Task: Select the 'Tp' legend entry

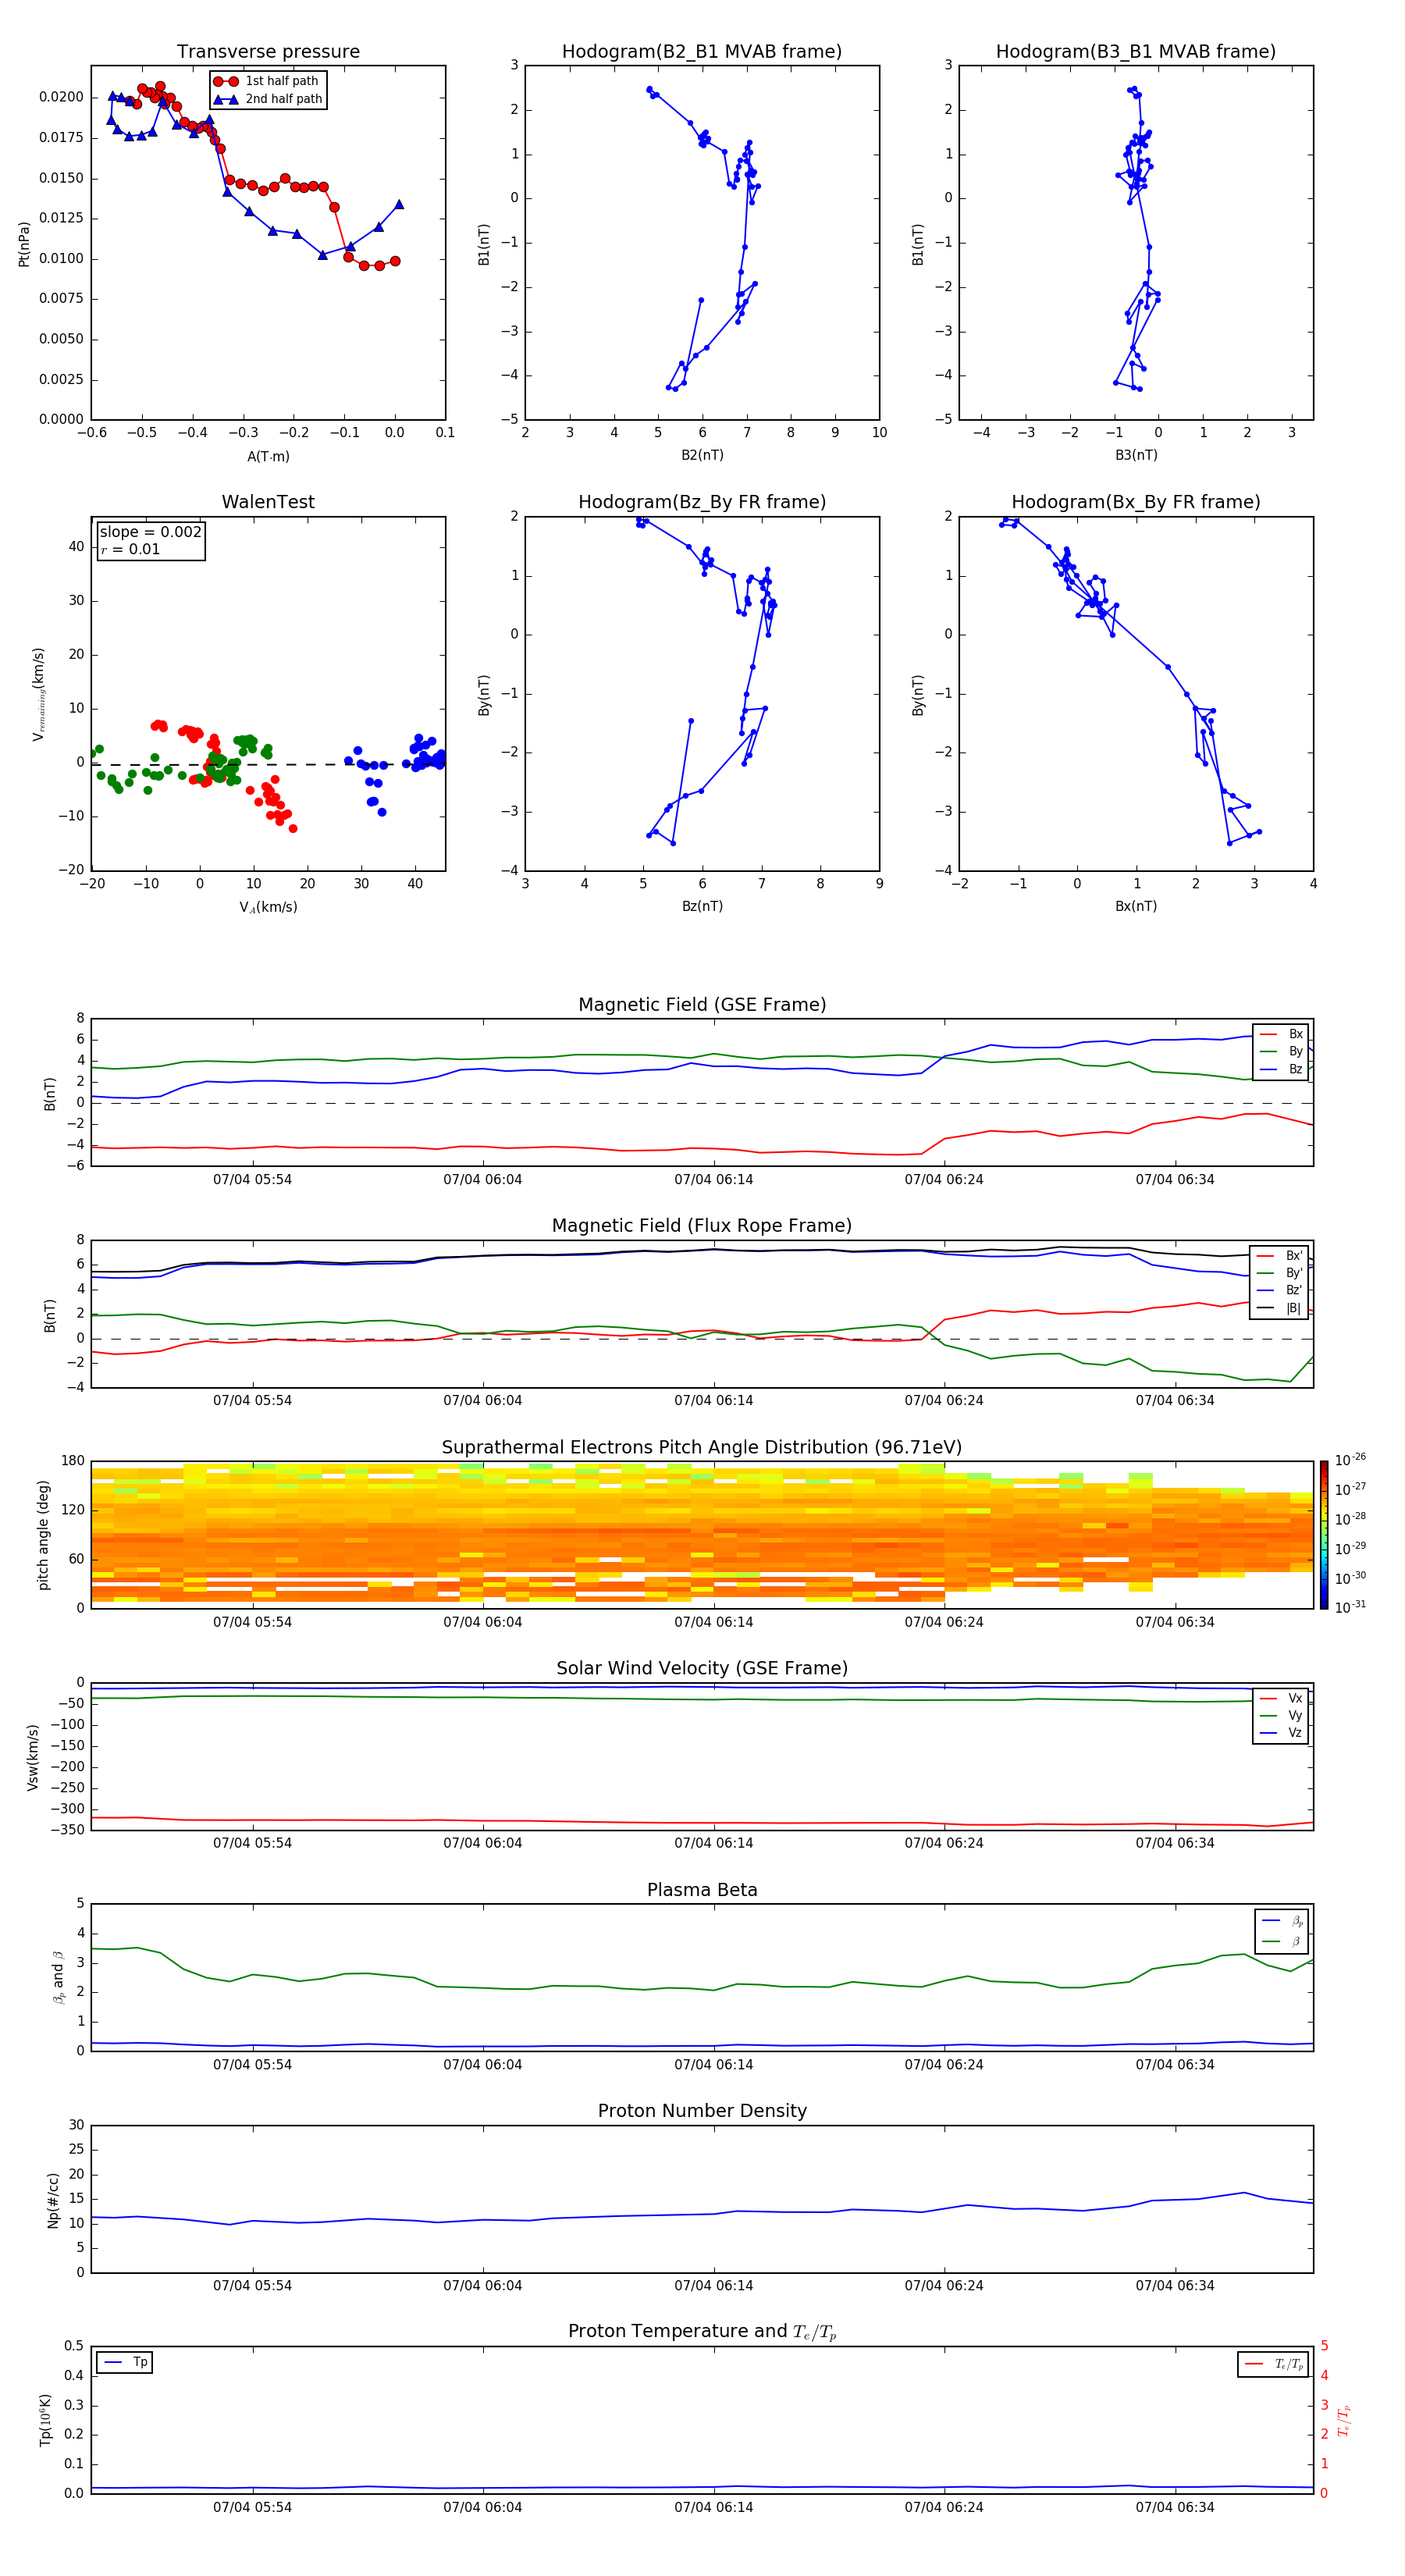Action: [x=125, y=2363]
